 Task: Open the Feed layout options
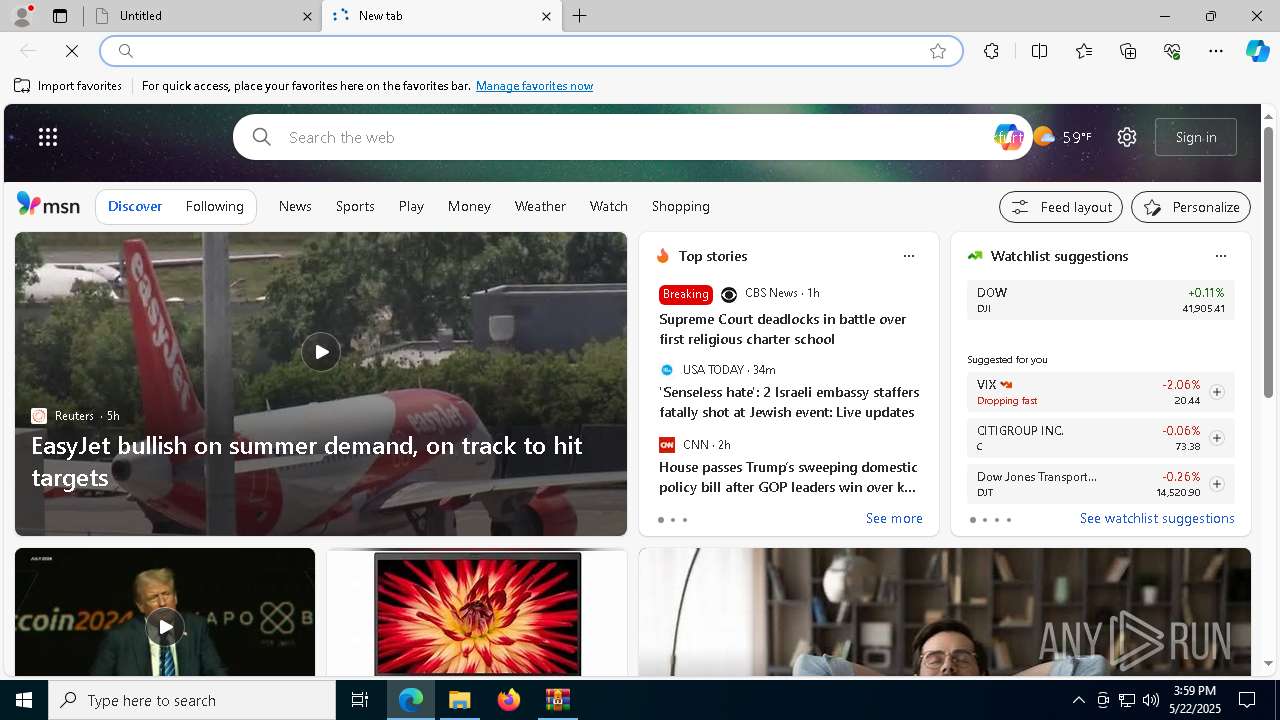[x=1061, y=207]
